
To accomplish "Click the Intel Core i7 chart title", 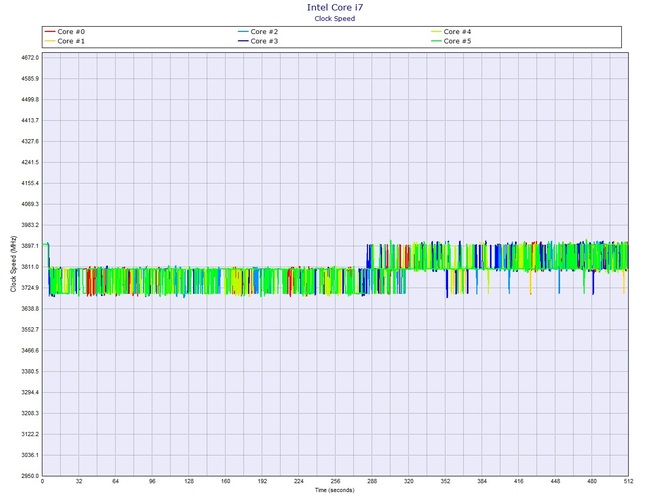I will (335, 7).
